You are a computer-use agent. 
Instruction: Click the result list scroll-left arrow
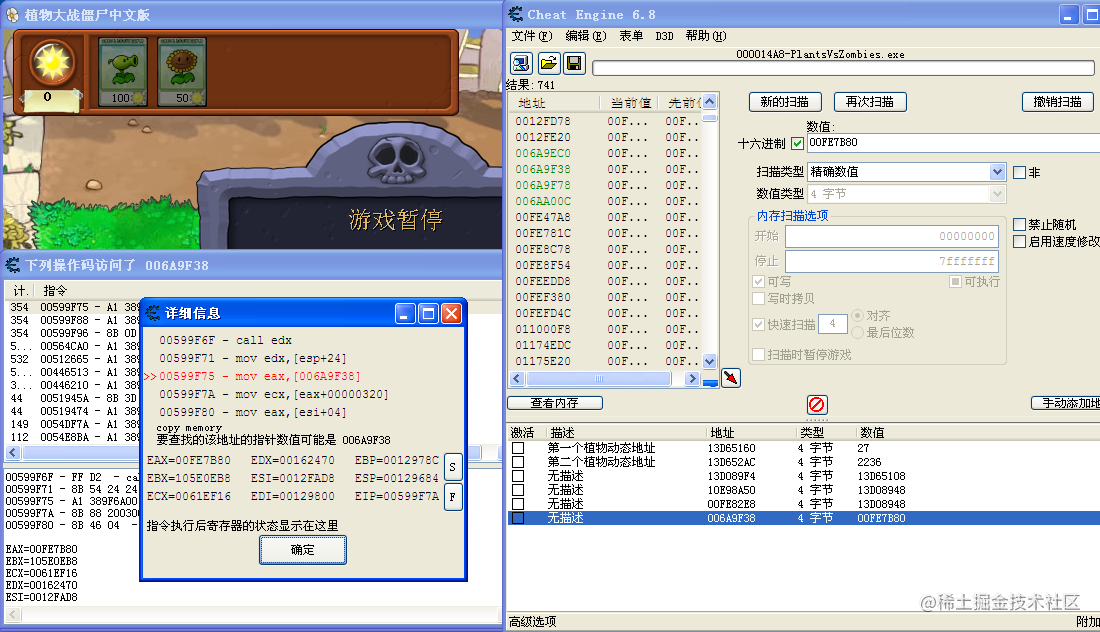517,379
